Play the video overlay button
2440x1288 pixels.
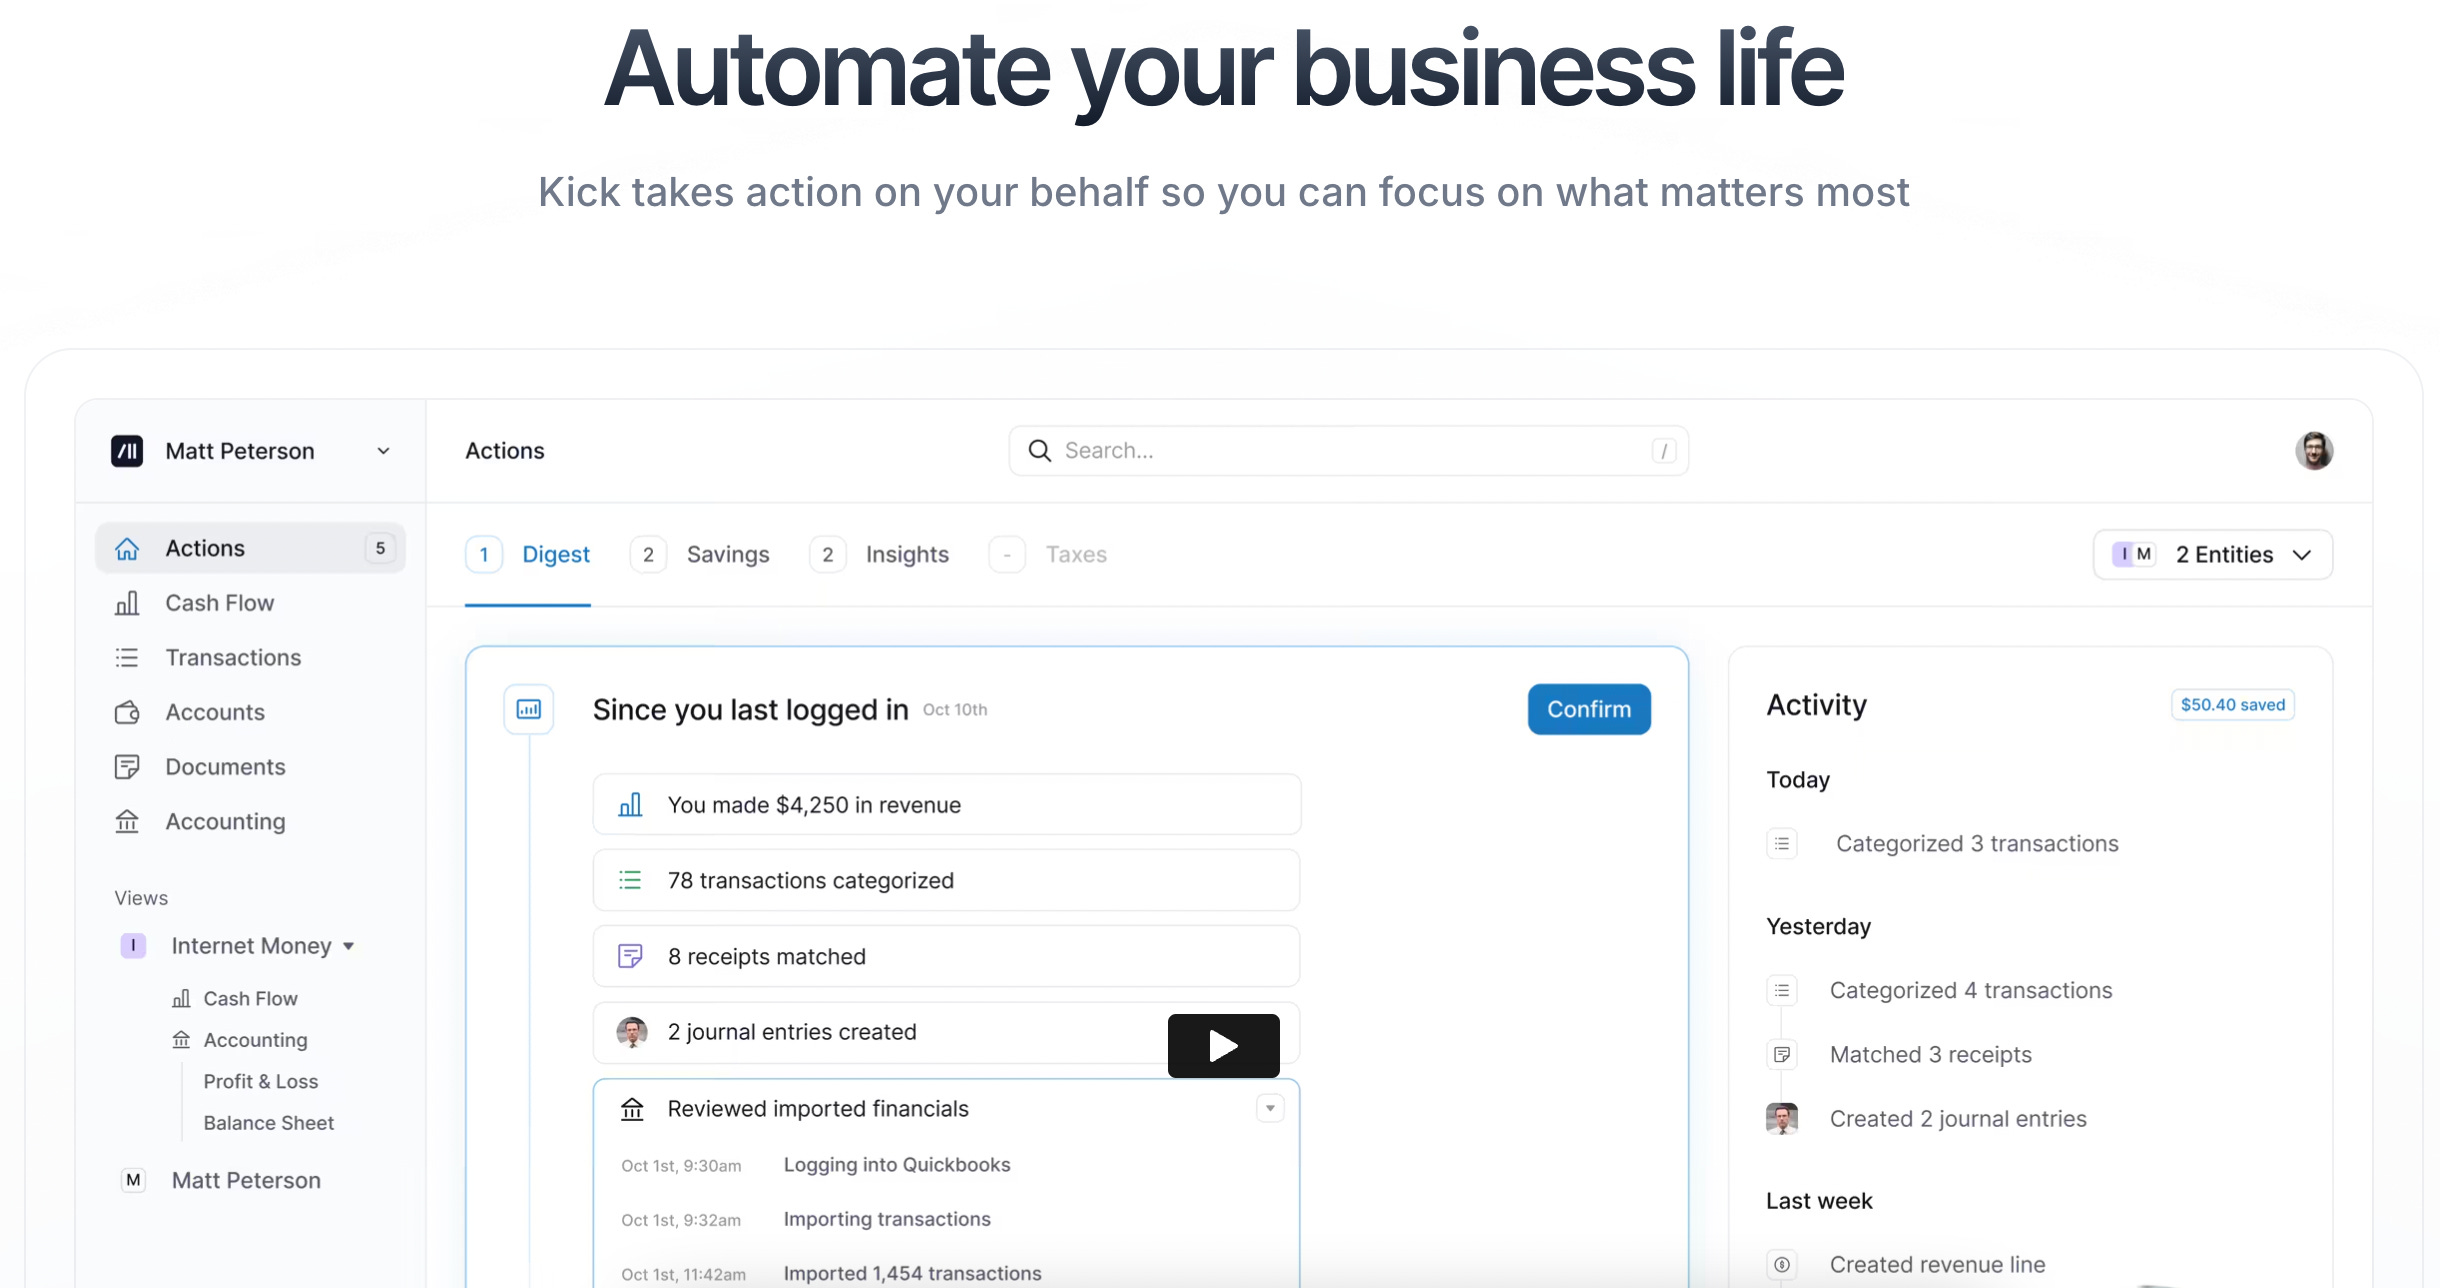1223,1046
